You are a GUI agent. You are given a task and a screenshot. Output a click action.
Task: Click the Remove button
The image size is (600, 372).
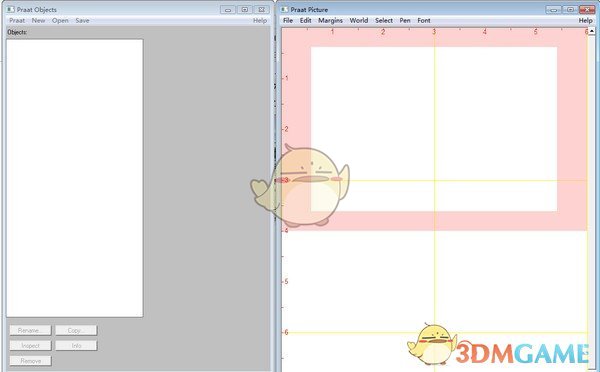(x=30, y=361)
